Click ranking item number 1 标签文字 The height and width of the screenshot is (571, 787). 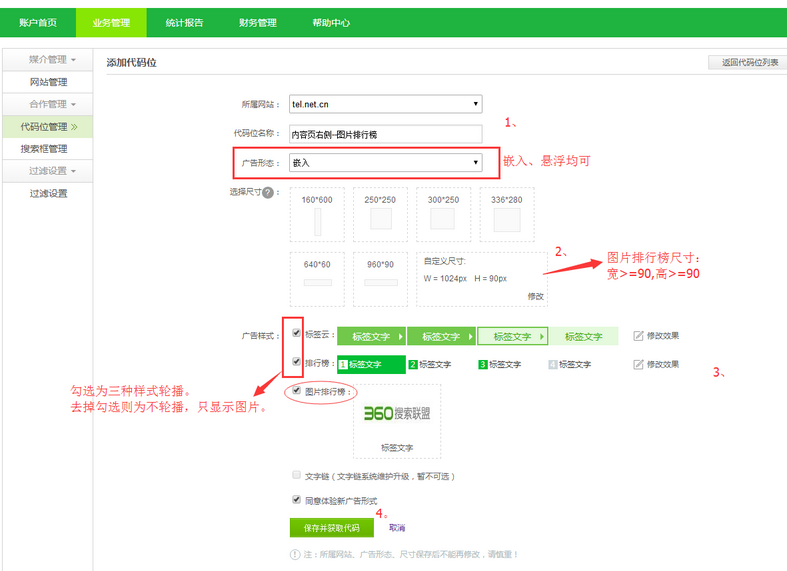click(x=371, y=365)
